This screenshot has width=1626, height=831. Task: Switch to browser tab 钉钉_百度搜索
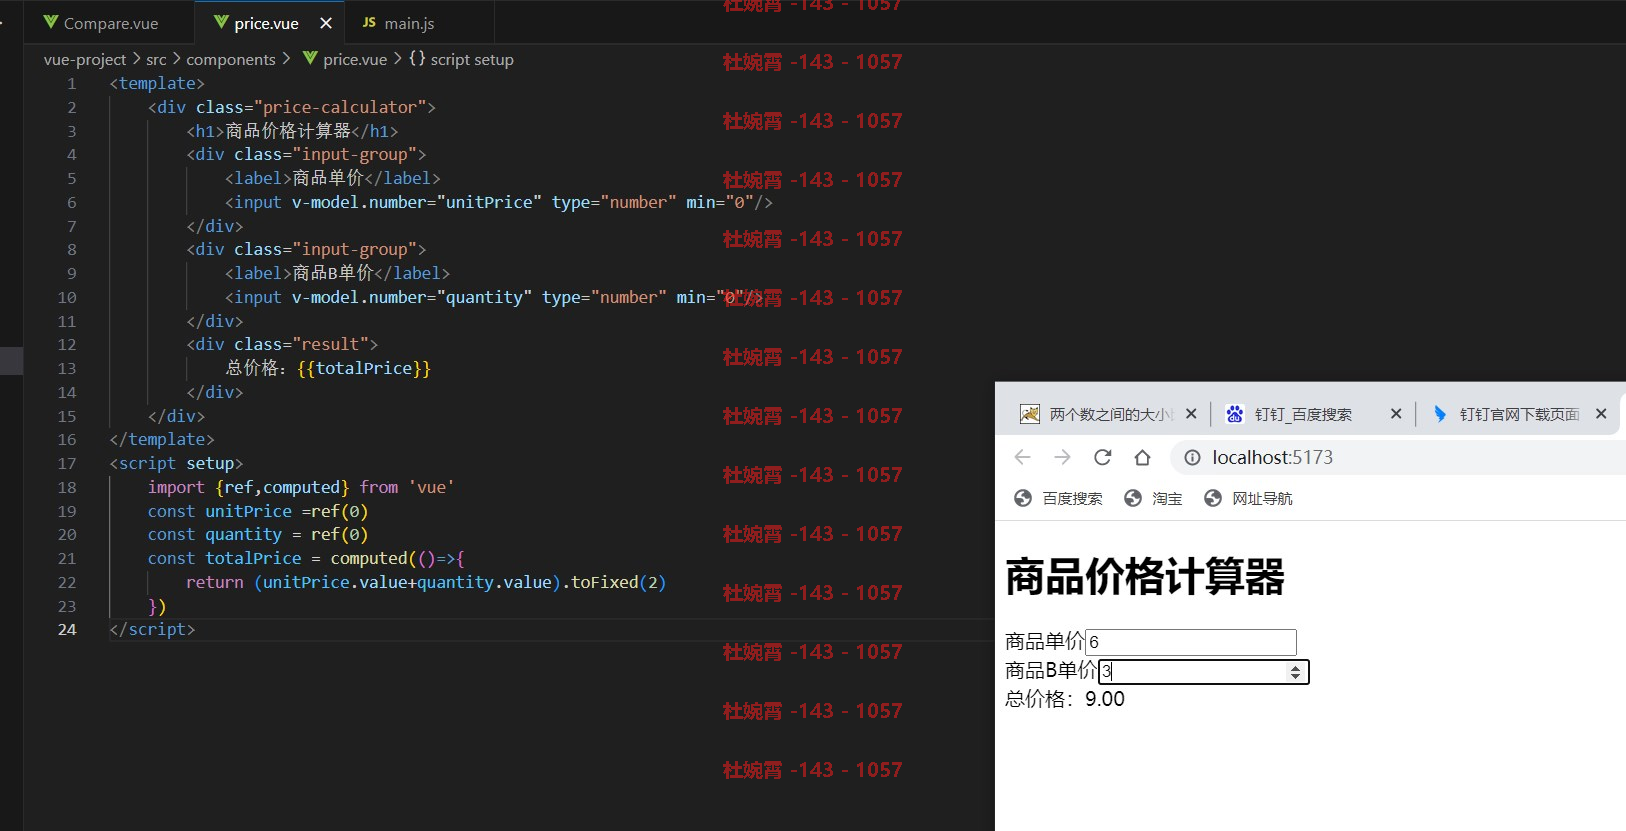(x=1303, y=414)
